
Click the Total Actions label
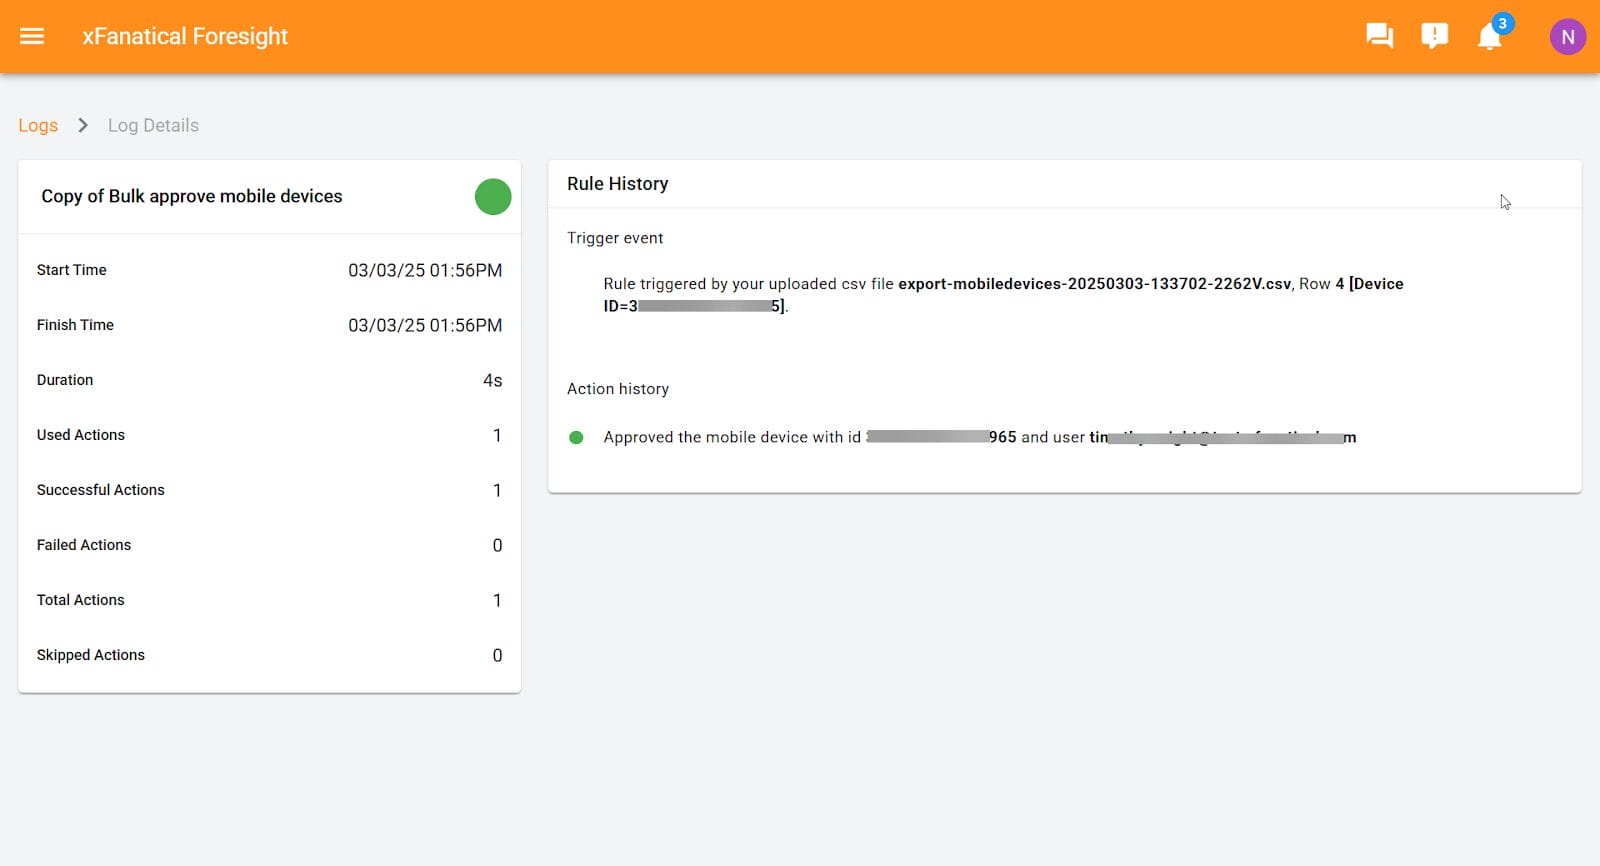pyautogui.click(x=81, y=600)
